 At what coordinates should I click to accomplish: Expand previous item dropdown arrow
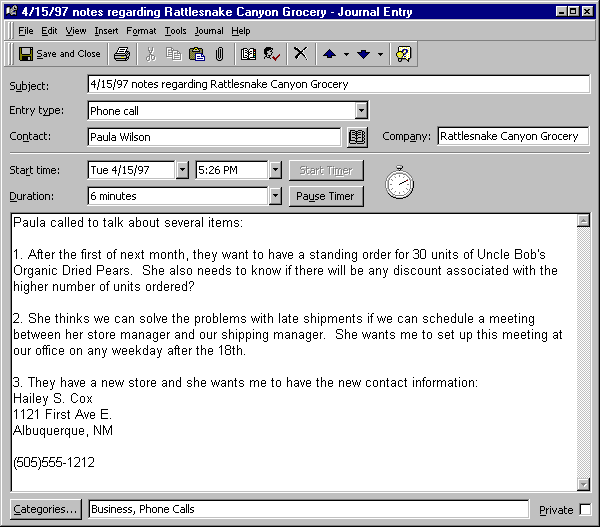346,54
